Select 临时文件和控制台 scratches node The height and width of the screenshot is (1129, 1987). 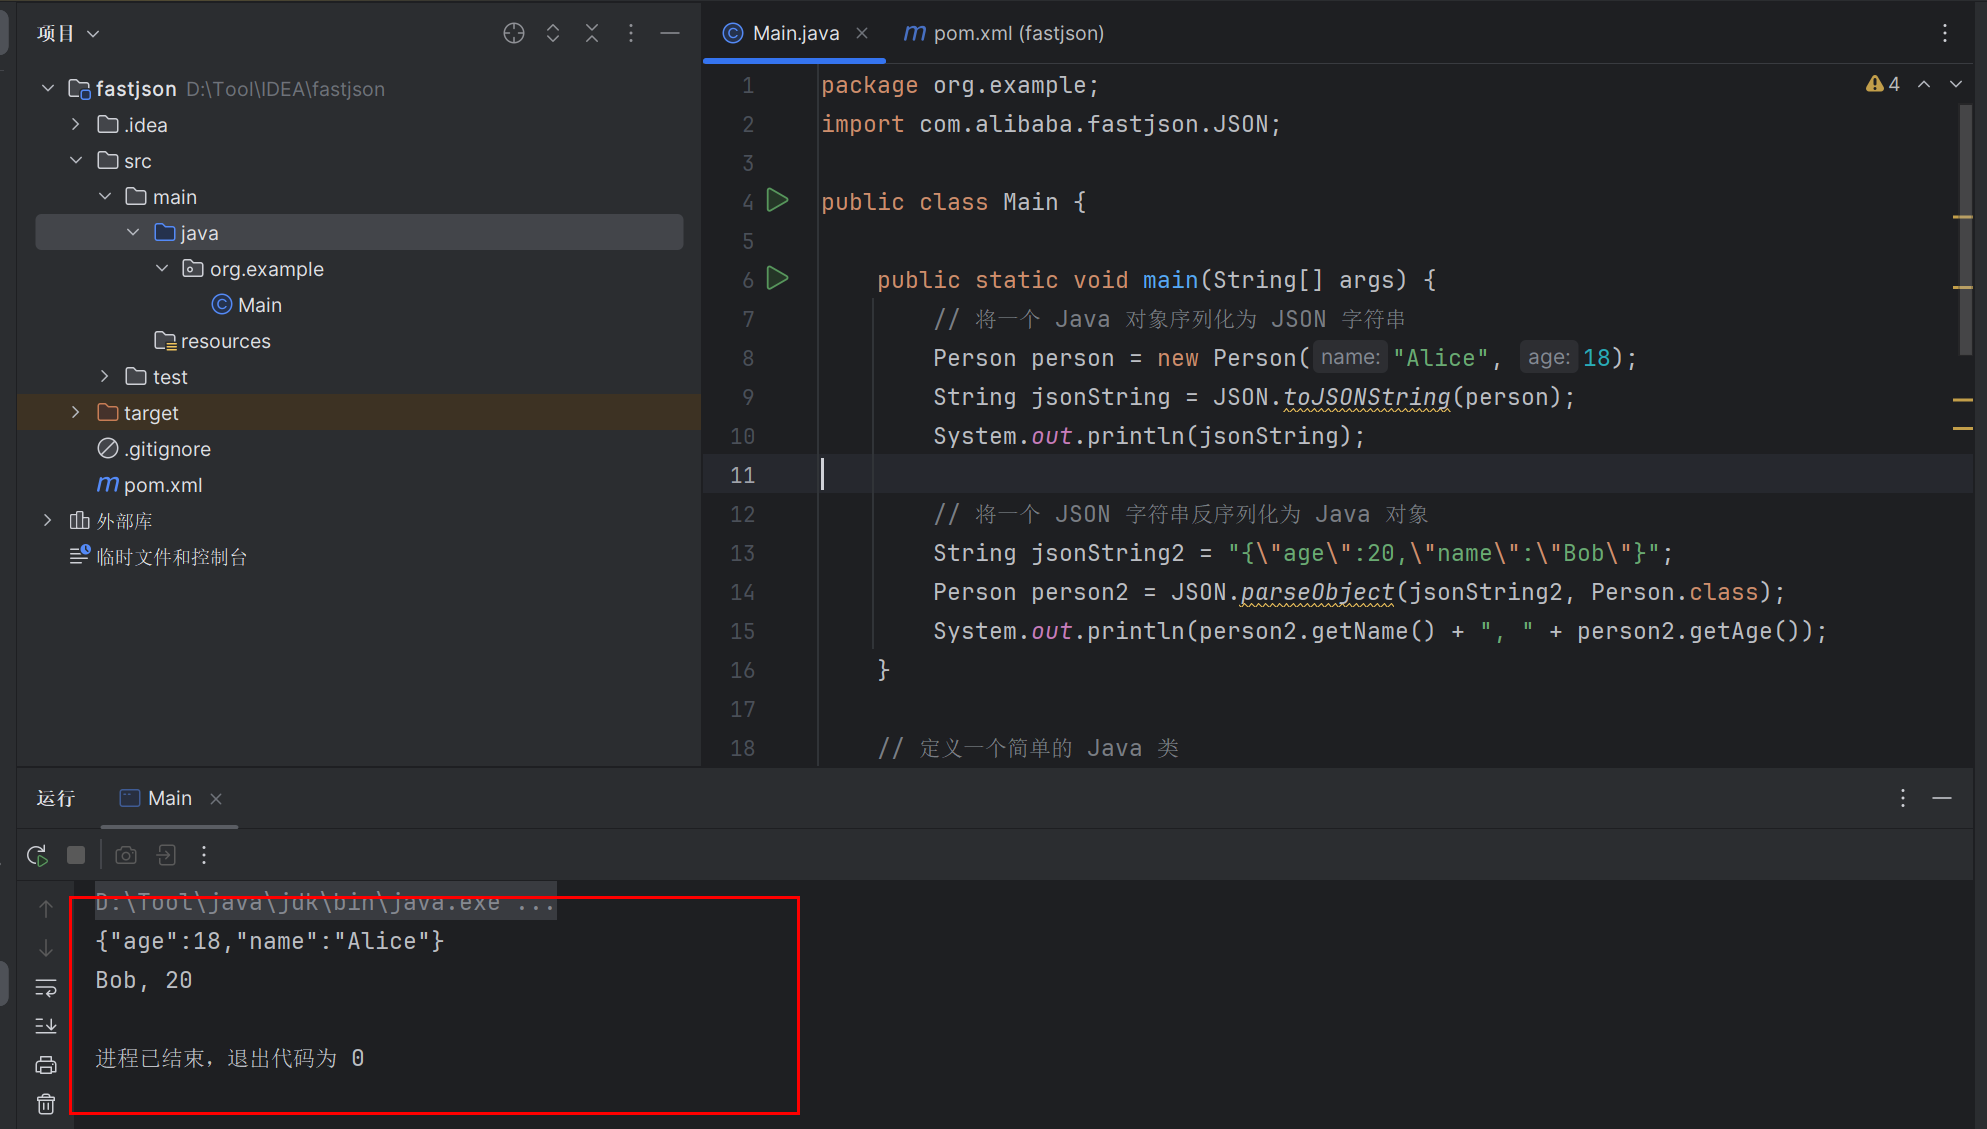click(158, 556)
